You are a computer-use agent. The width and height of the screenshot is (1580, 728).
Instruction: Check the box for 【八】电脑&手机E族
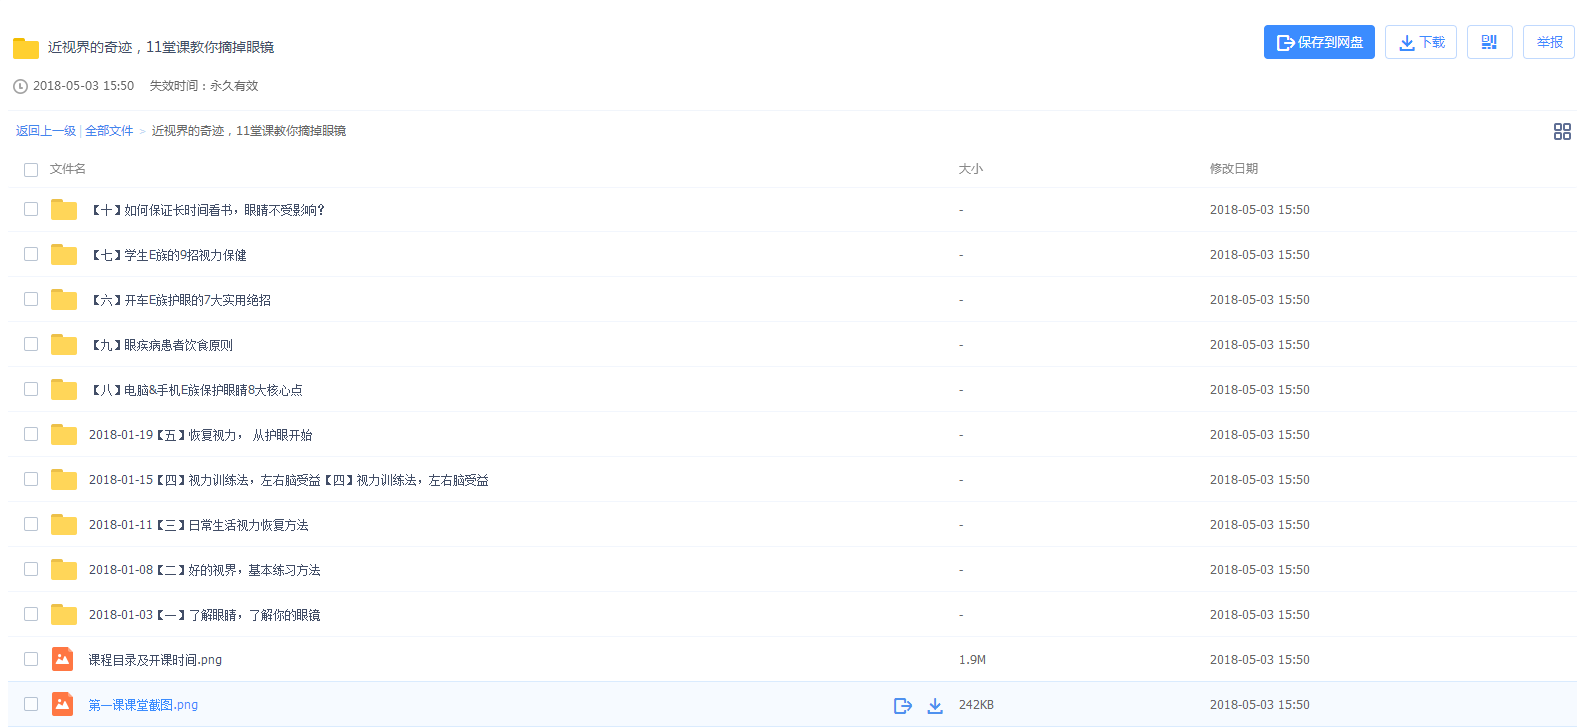31,389
